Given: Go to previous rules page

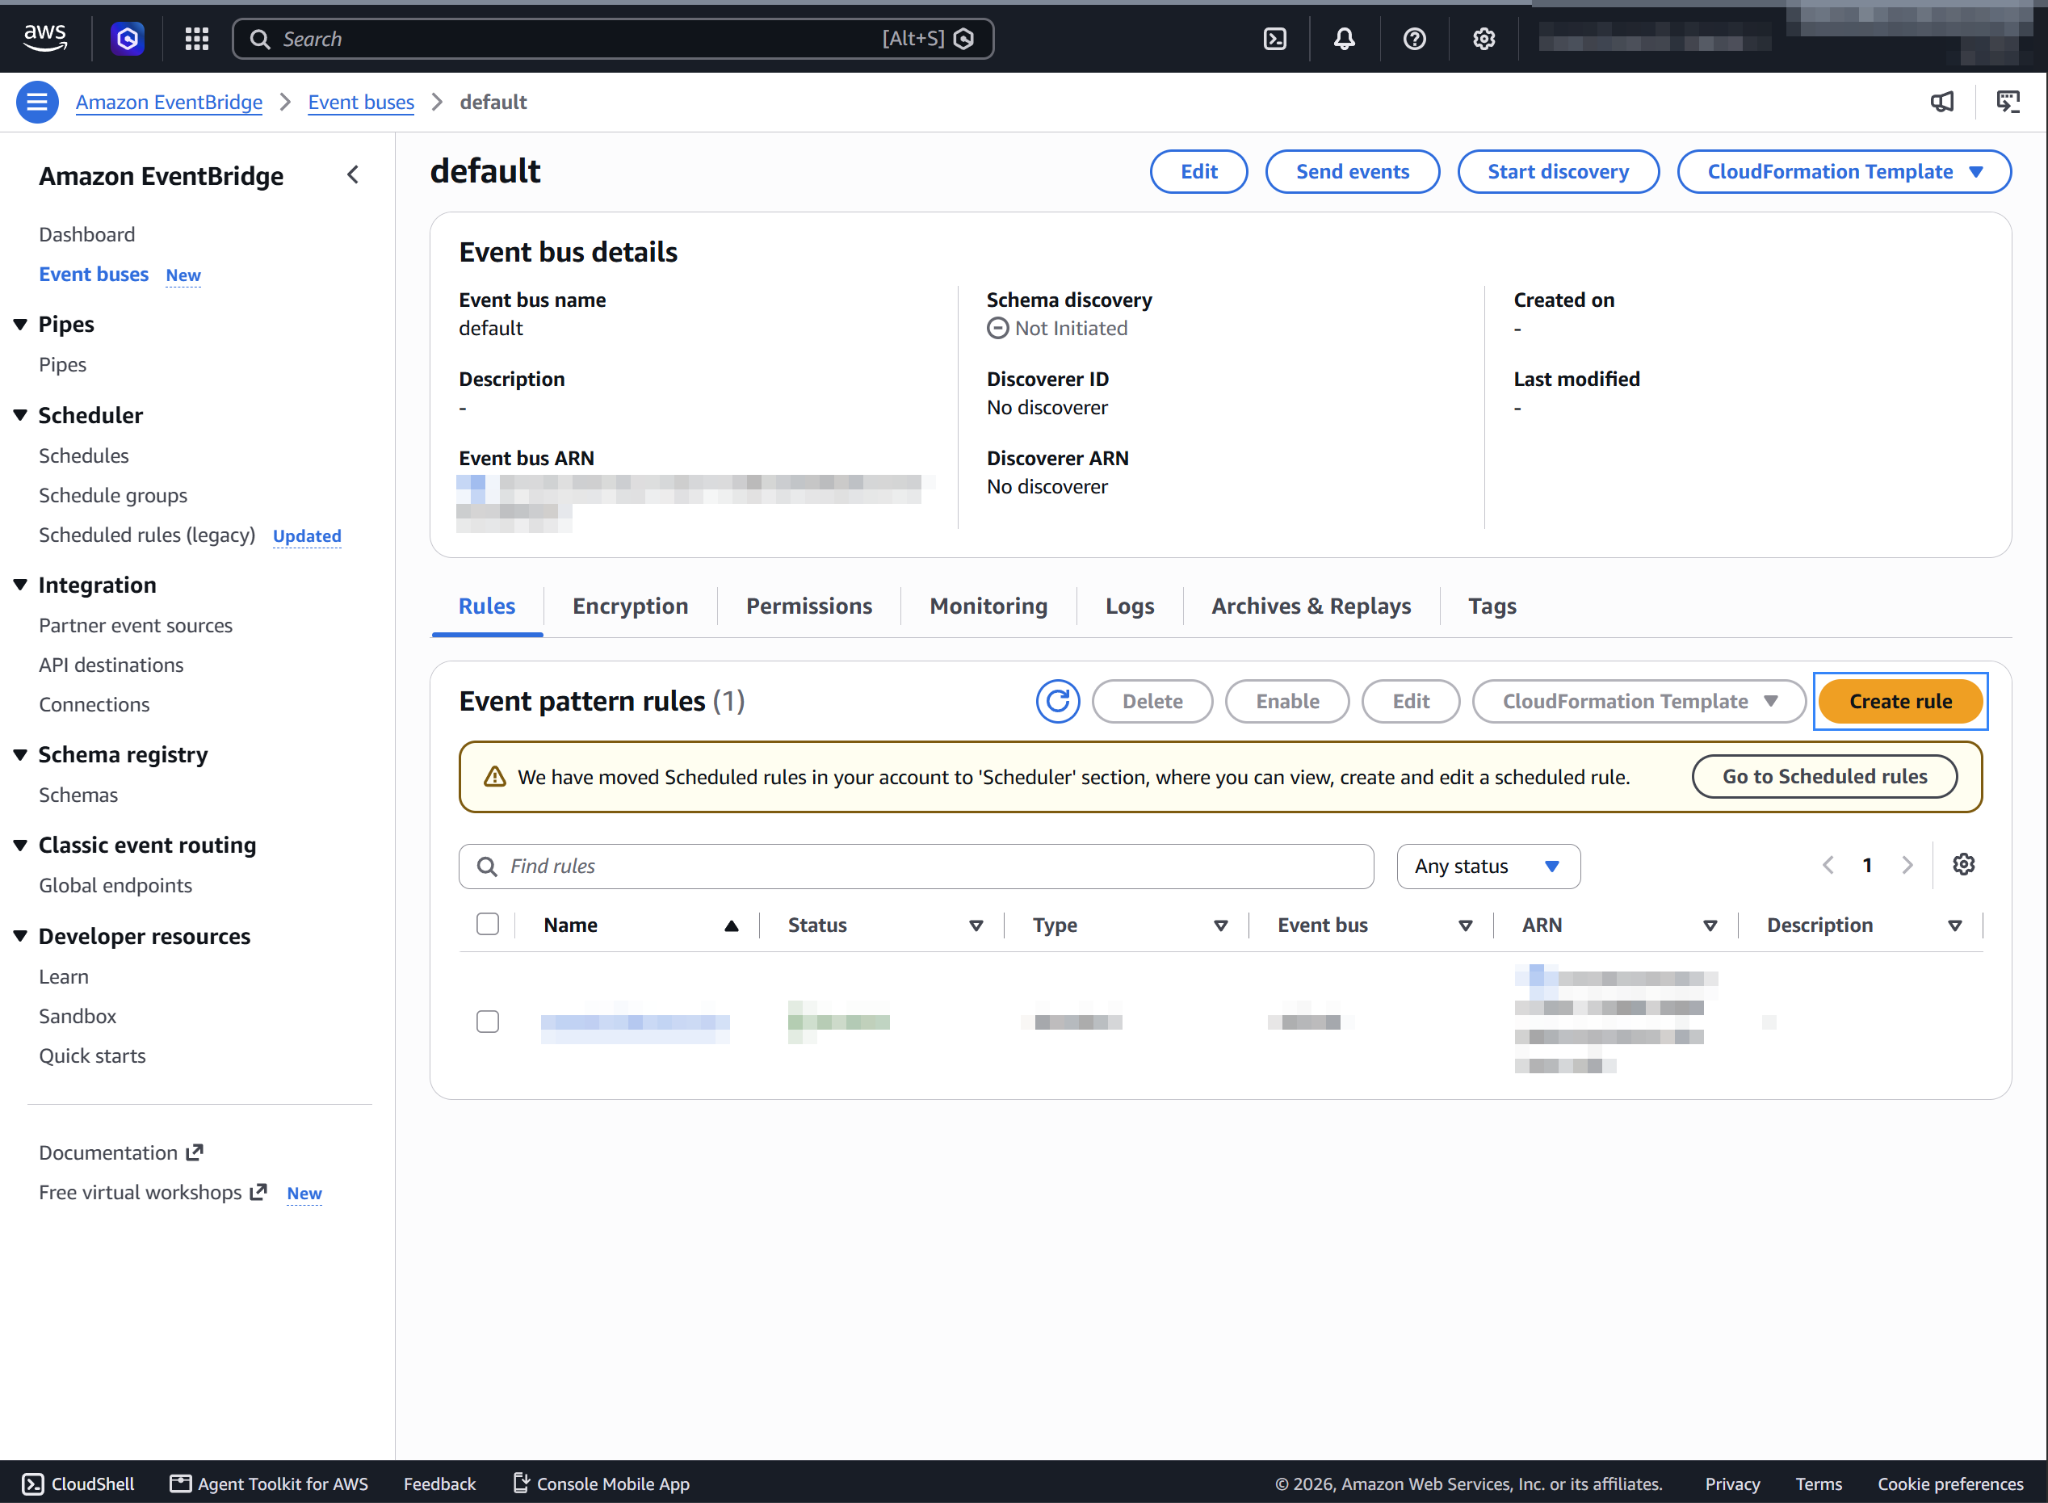Looking at the screenshot, I should coord(1828,865).
